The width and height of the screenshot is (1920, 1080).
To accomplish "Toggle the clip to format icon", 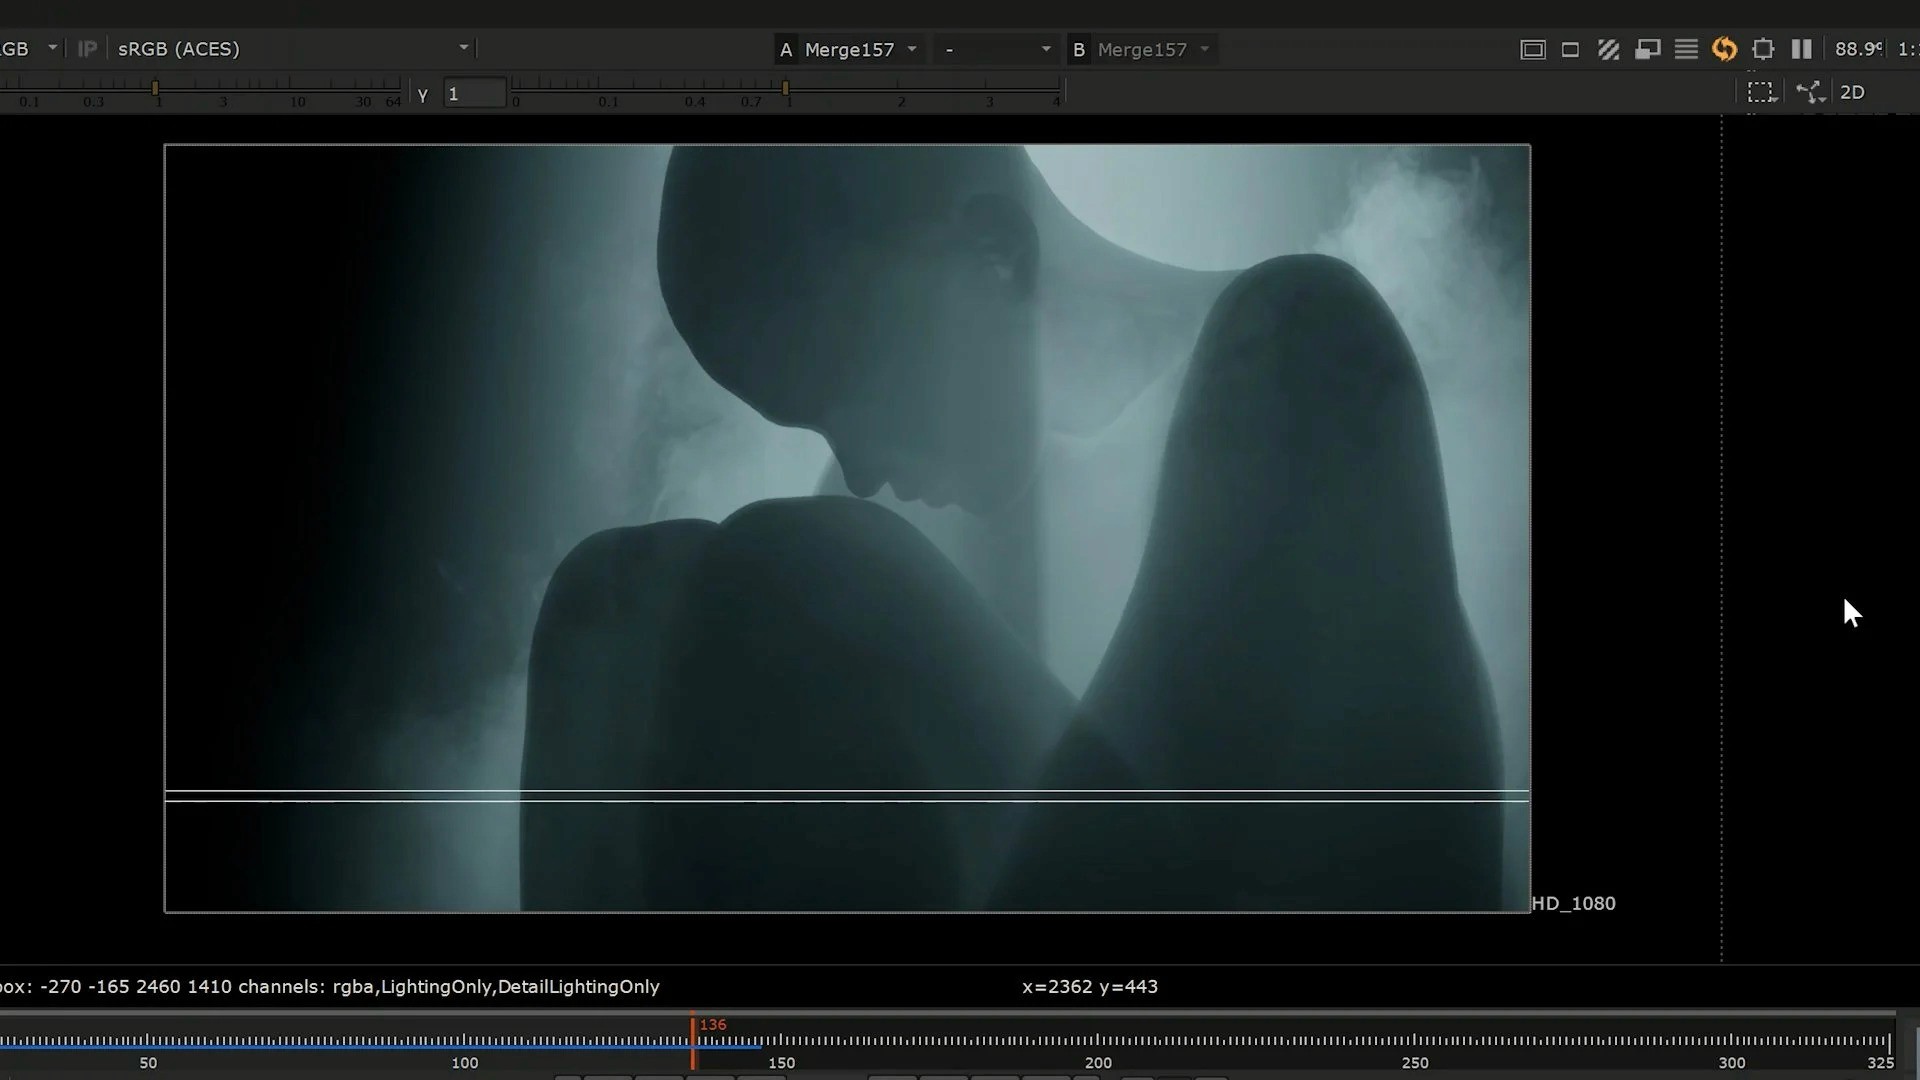I will click(1532, 49).
